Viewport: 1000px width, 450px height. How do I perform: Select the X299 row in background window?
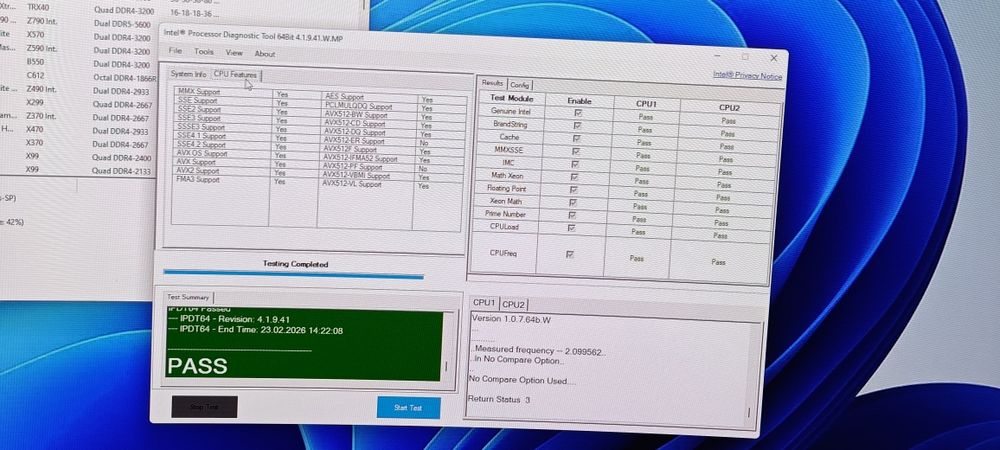click(x=35, y=103)
